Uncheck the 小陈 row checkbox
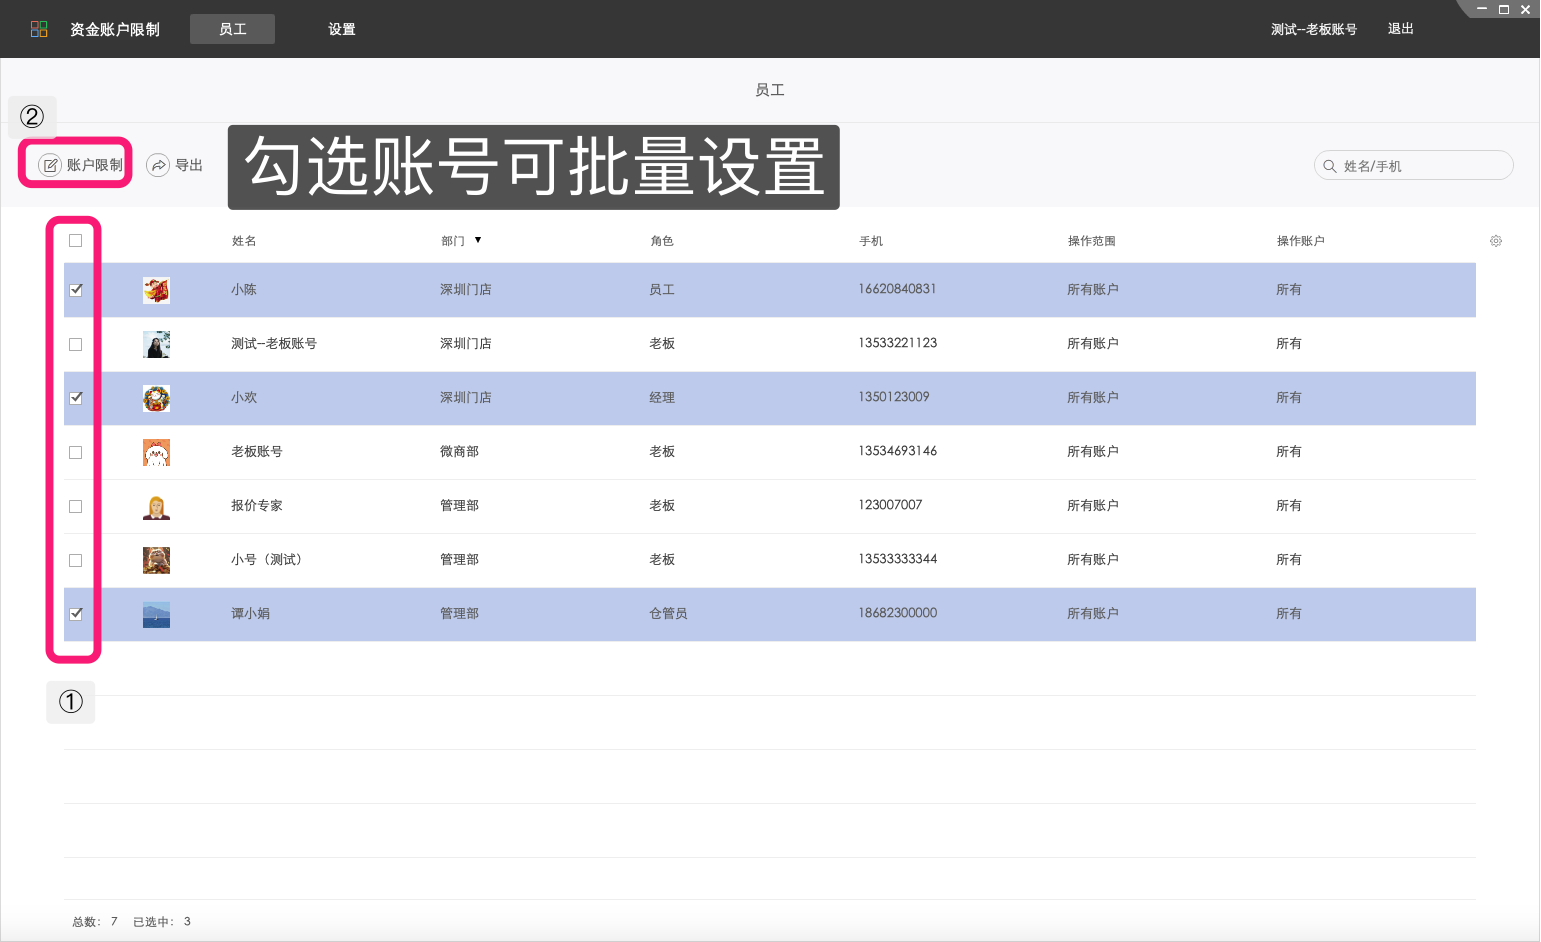1541x942 pixels. coord(75,290)
